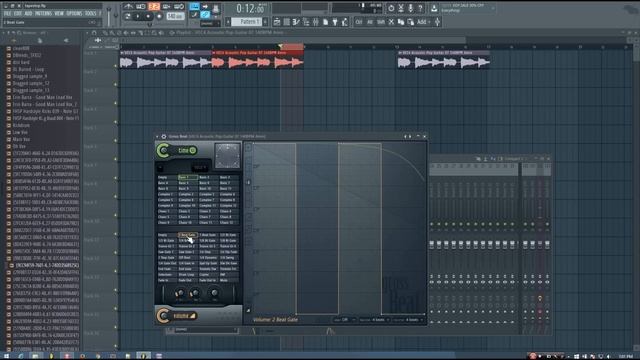Click the transport record button
The image size is (640, 360).
pyautogui.click(x=159, y=16)
